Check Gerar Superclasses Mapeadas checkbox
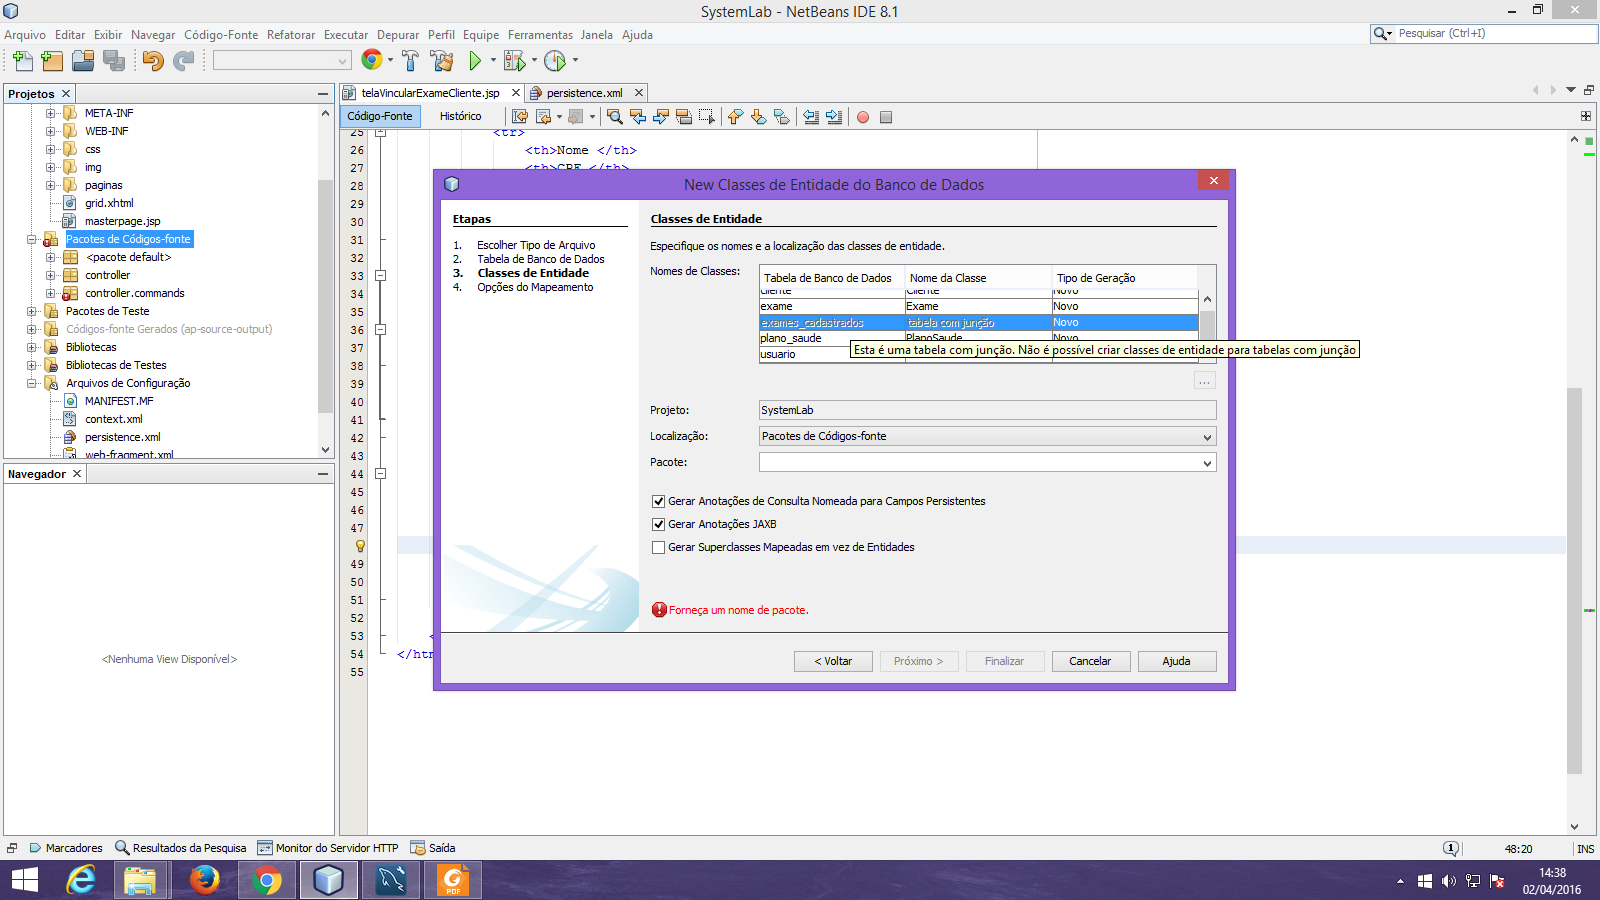 pos(658,547)
